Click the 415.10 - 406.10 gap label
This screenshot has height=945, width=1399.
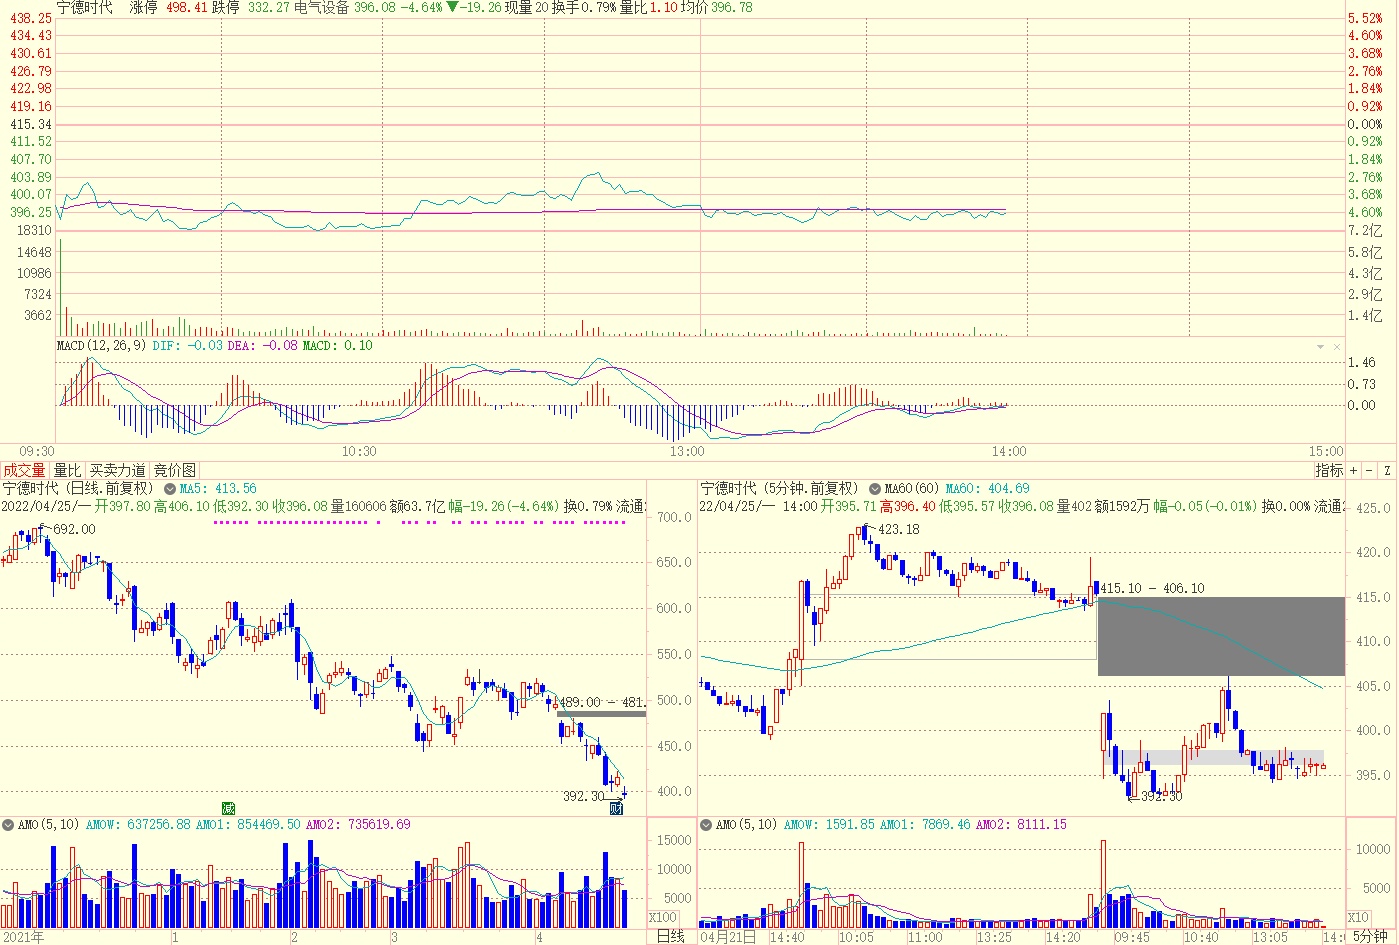coord(1152,588)
